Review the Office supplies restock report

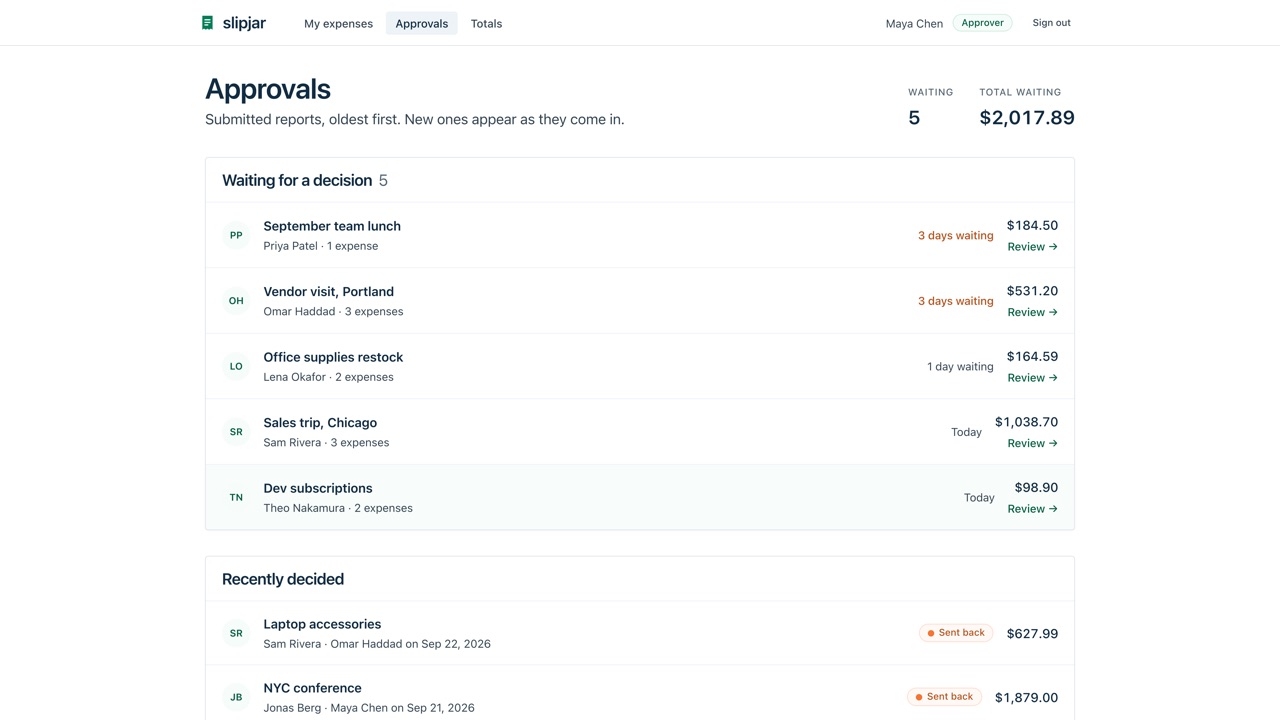point(1032,378)
